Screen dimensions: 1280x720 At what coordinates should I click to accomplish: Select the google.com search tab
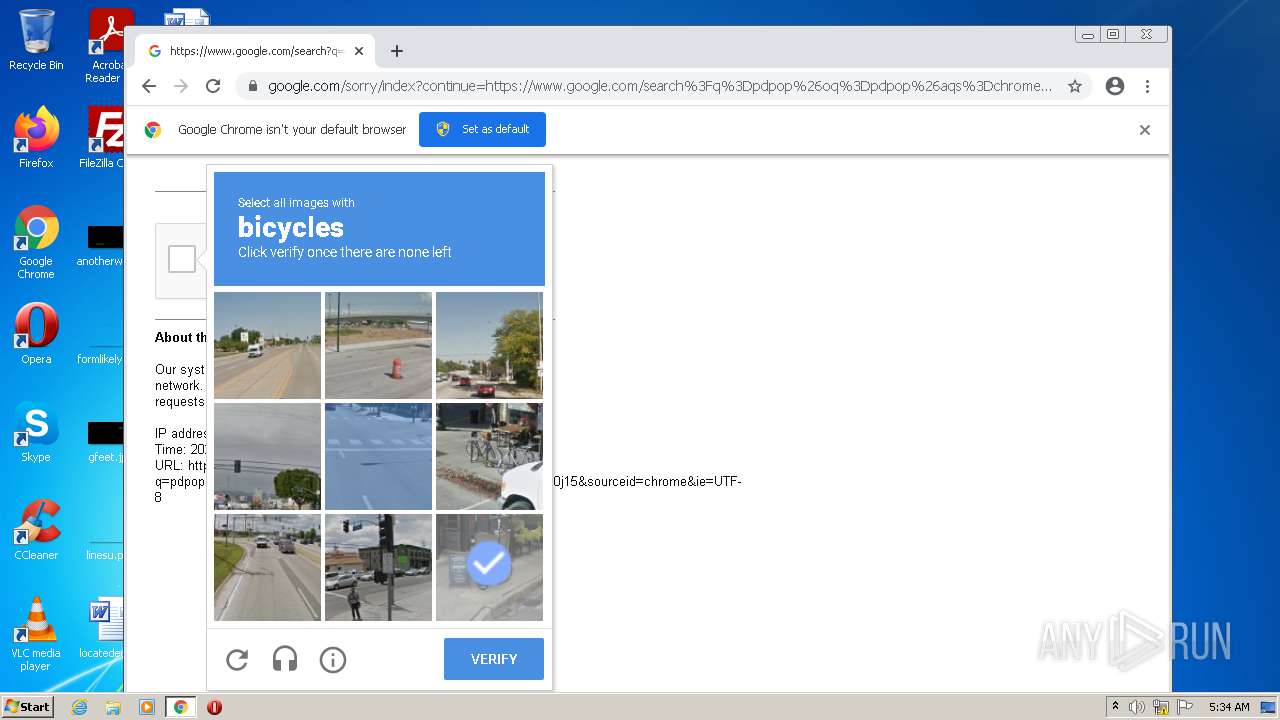point(255,51)
